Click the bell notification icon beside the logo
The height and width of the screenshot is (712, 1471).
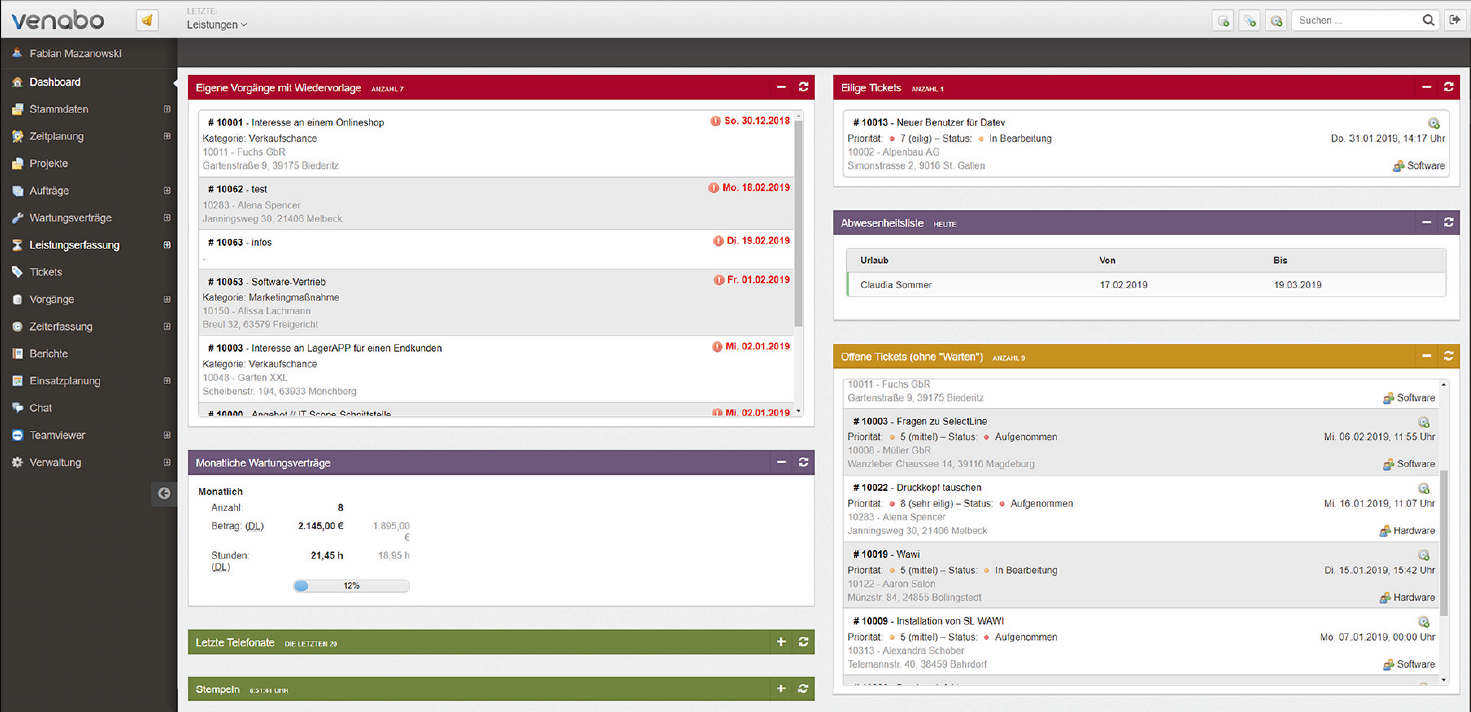tap(147, 20)
